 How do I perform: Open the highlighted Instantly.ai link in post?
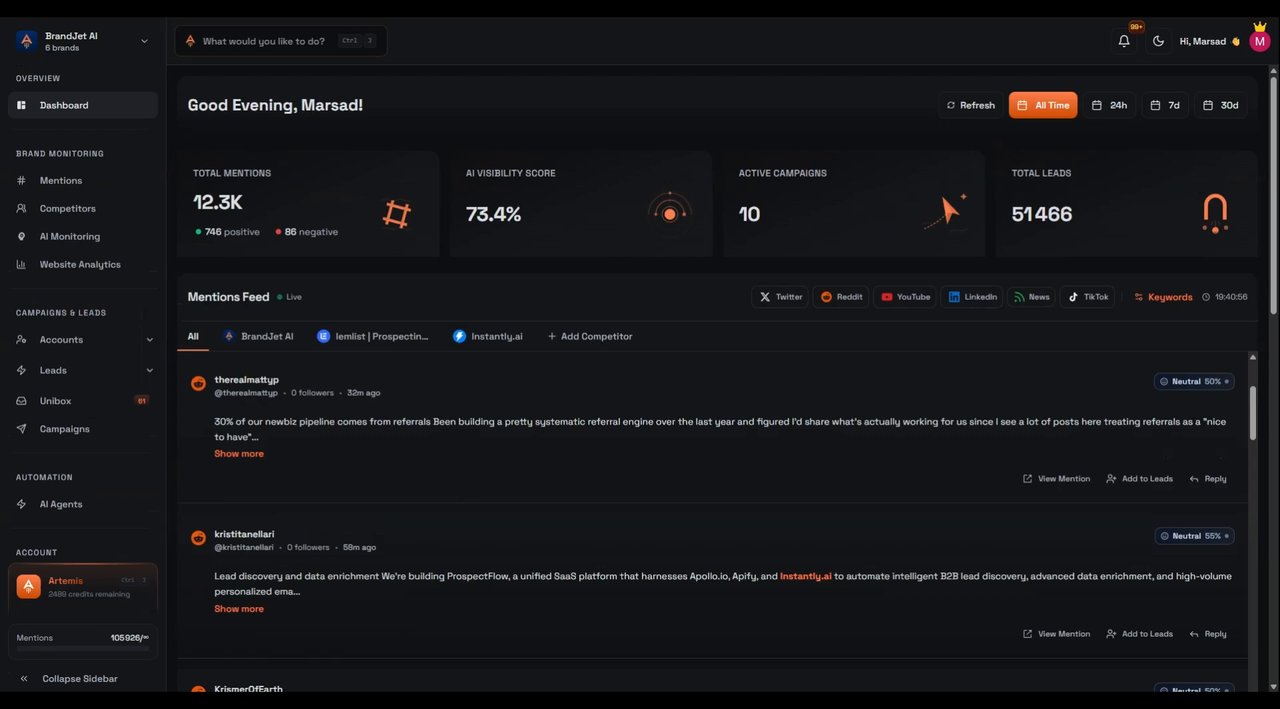[805, 577]
